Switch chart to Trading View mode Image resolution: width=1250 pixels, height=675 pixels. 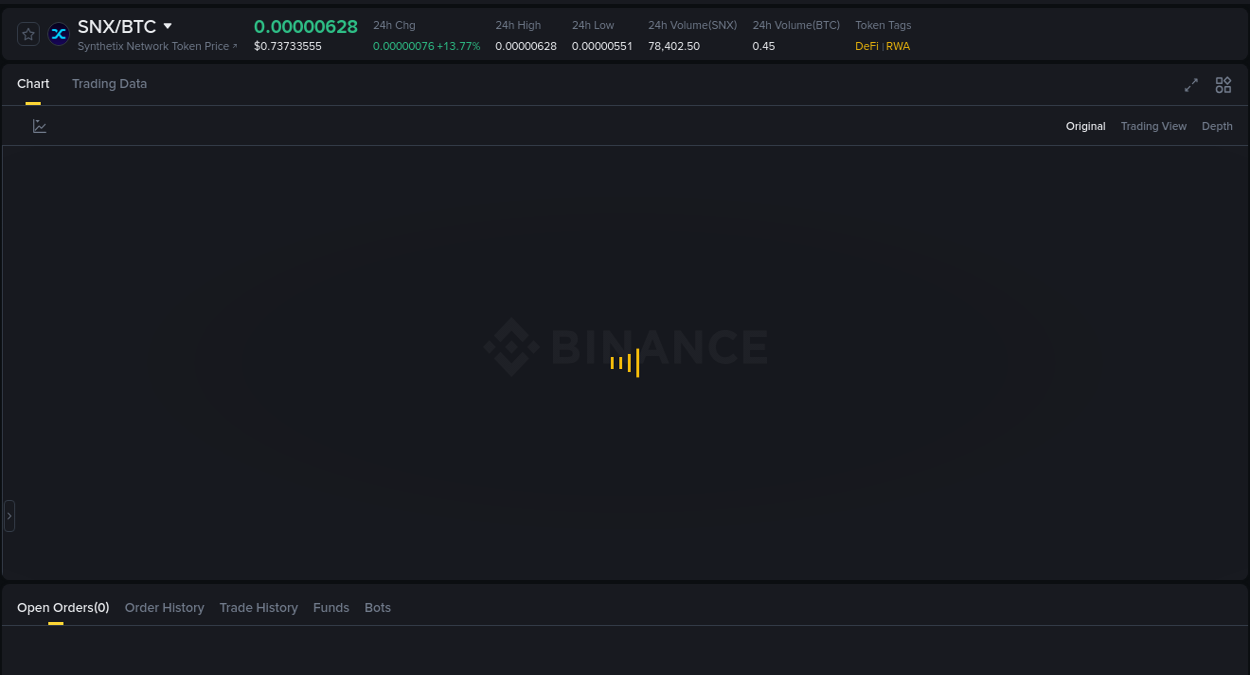(1153, 126)
